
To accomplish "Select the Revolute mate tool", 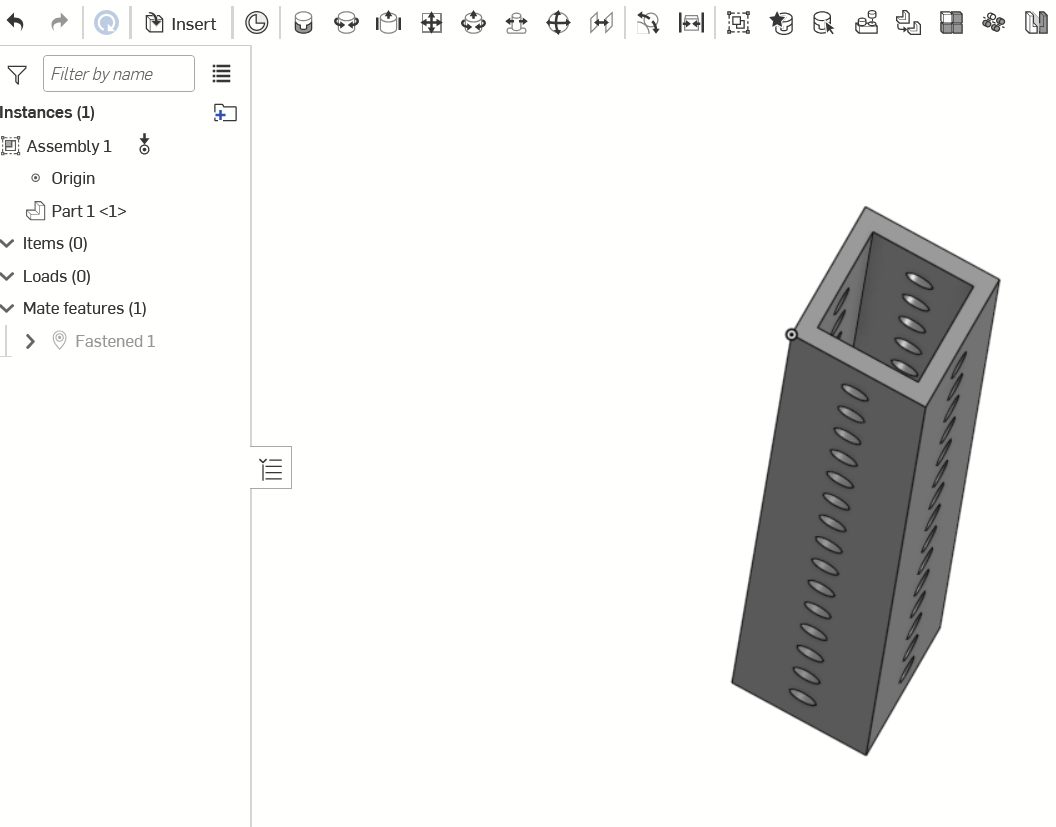I will point(346,23).
